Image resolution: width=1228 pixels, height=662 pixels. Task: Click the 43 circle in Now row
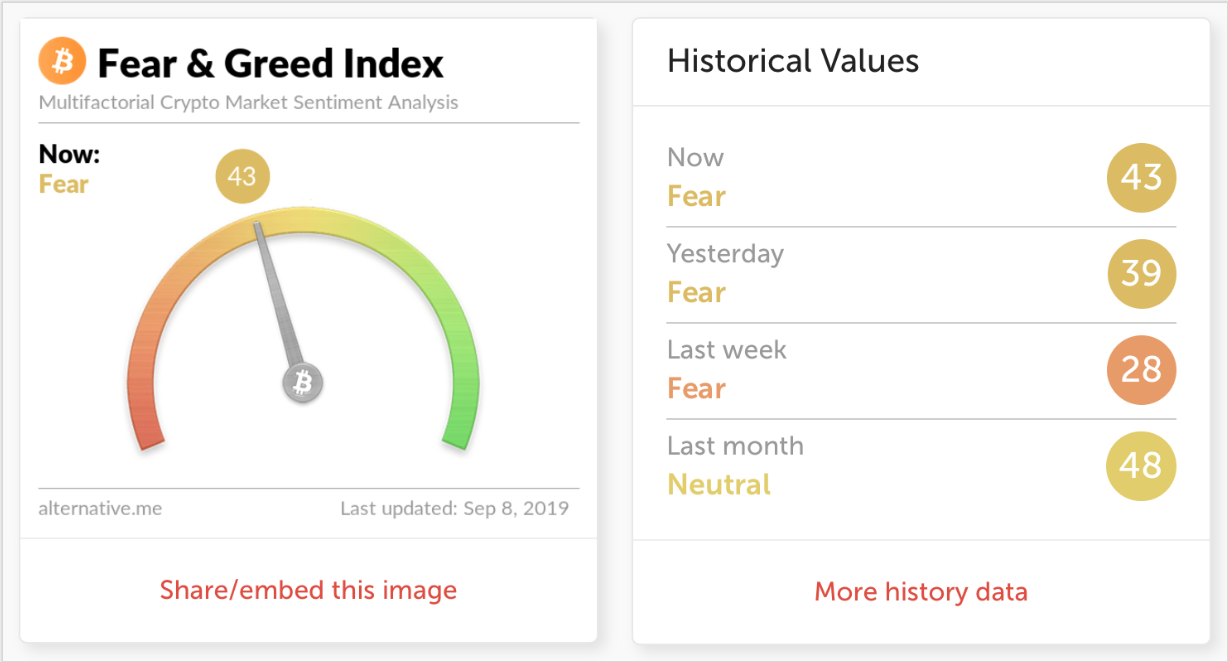1141,178
